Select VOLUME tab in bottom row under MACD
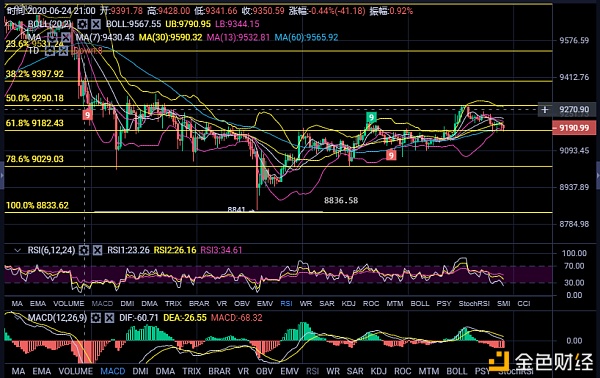600x378 pixels. [x=75, y=371]
